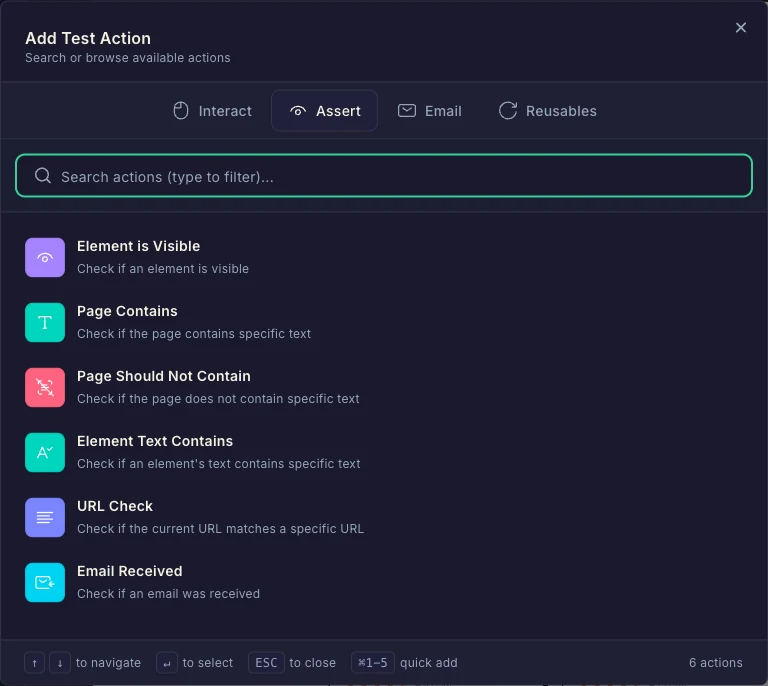This screenshot has width=768, height=686.
Task: Click 'Check if the page does not contain' text
Action: tap(218, 399)
